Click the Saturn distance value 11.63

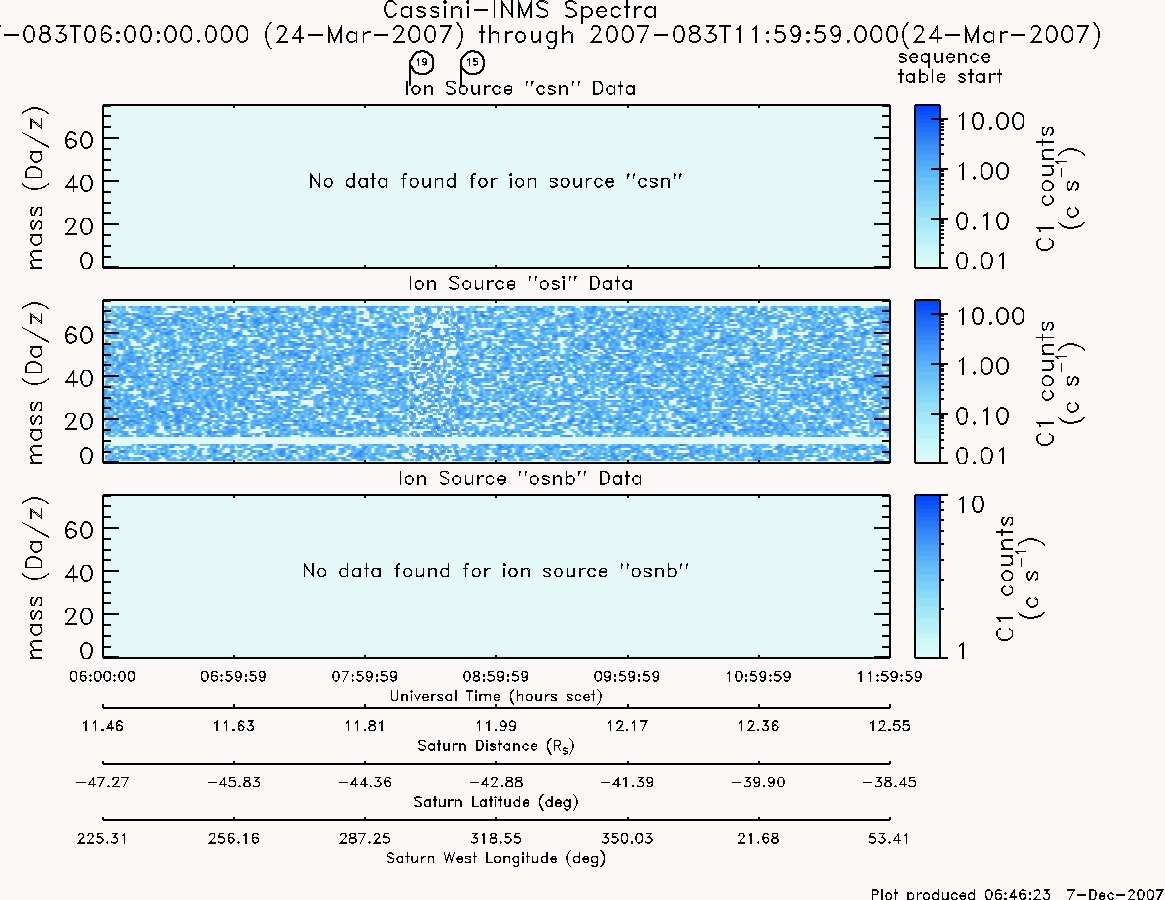click(x=233, y=726)
